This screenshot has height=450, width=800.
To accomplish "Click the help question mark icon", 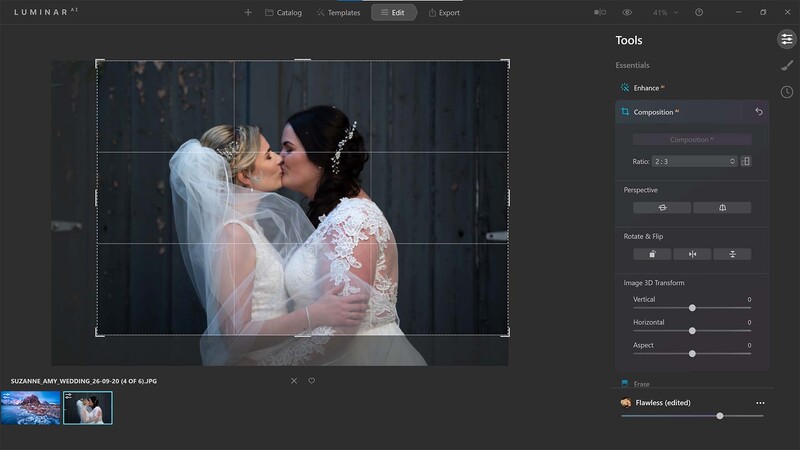I will [x=699, y=12].
